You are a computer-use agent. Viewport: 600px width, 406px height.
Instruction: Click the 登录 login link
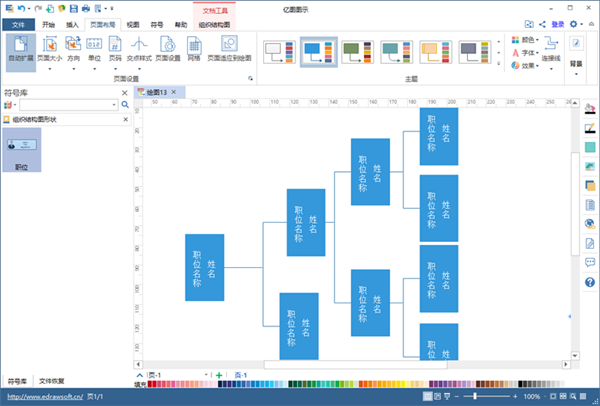(x=557, y=23)
